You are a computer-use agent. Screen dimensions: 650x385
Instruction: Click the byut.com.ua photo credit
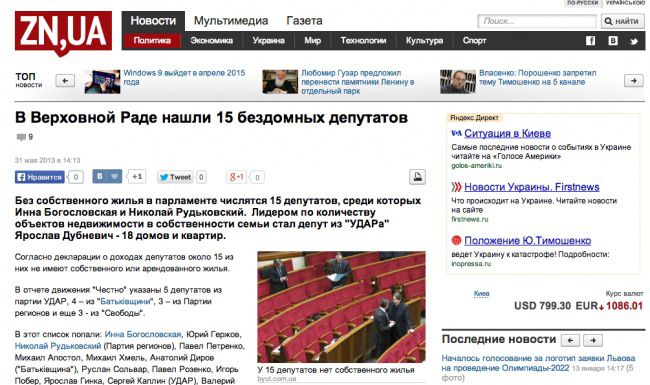click(x=276, y=379)
